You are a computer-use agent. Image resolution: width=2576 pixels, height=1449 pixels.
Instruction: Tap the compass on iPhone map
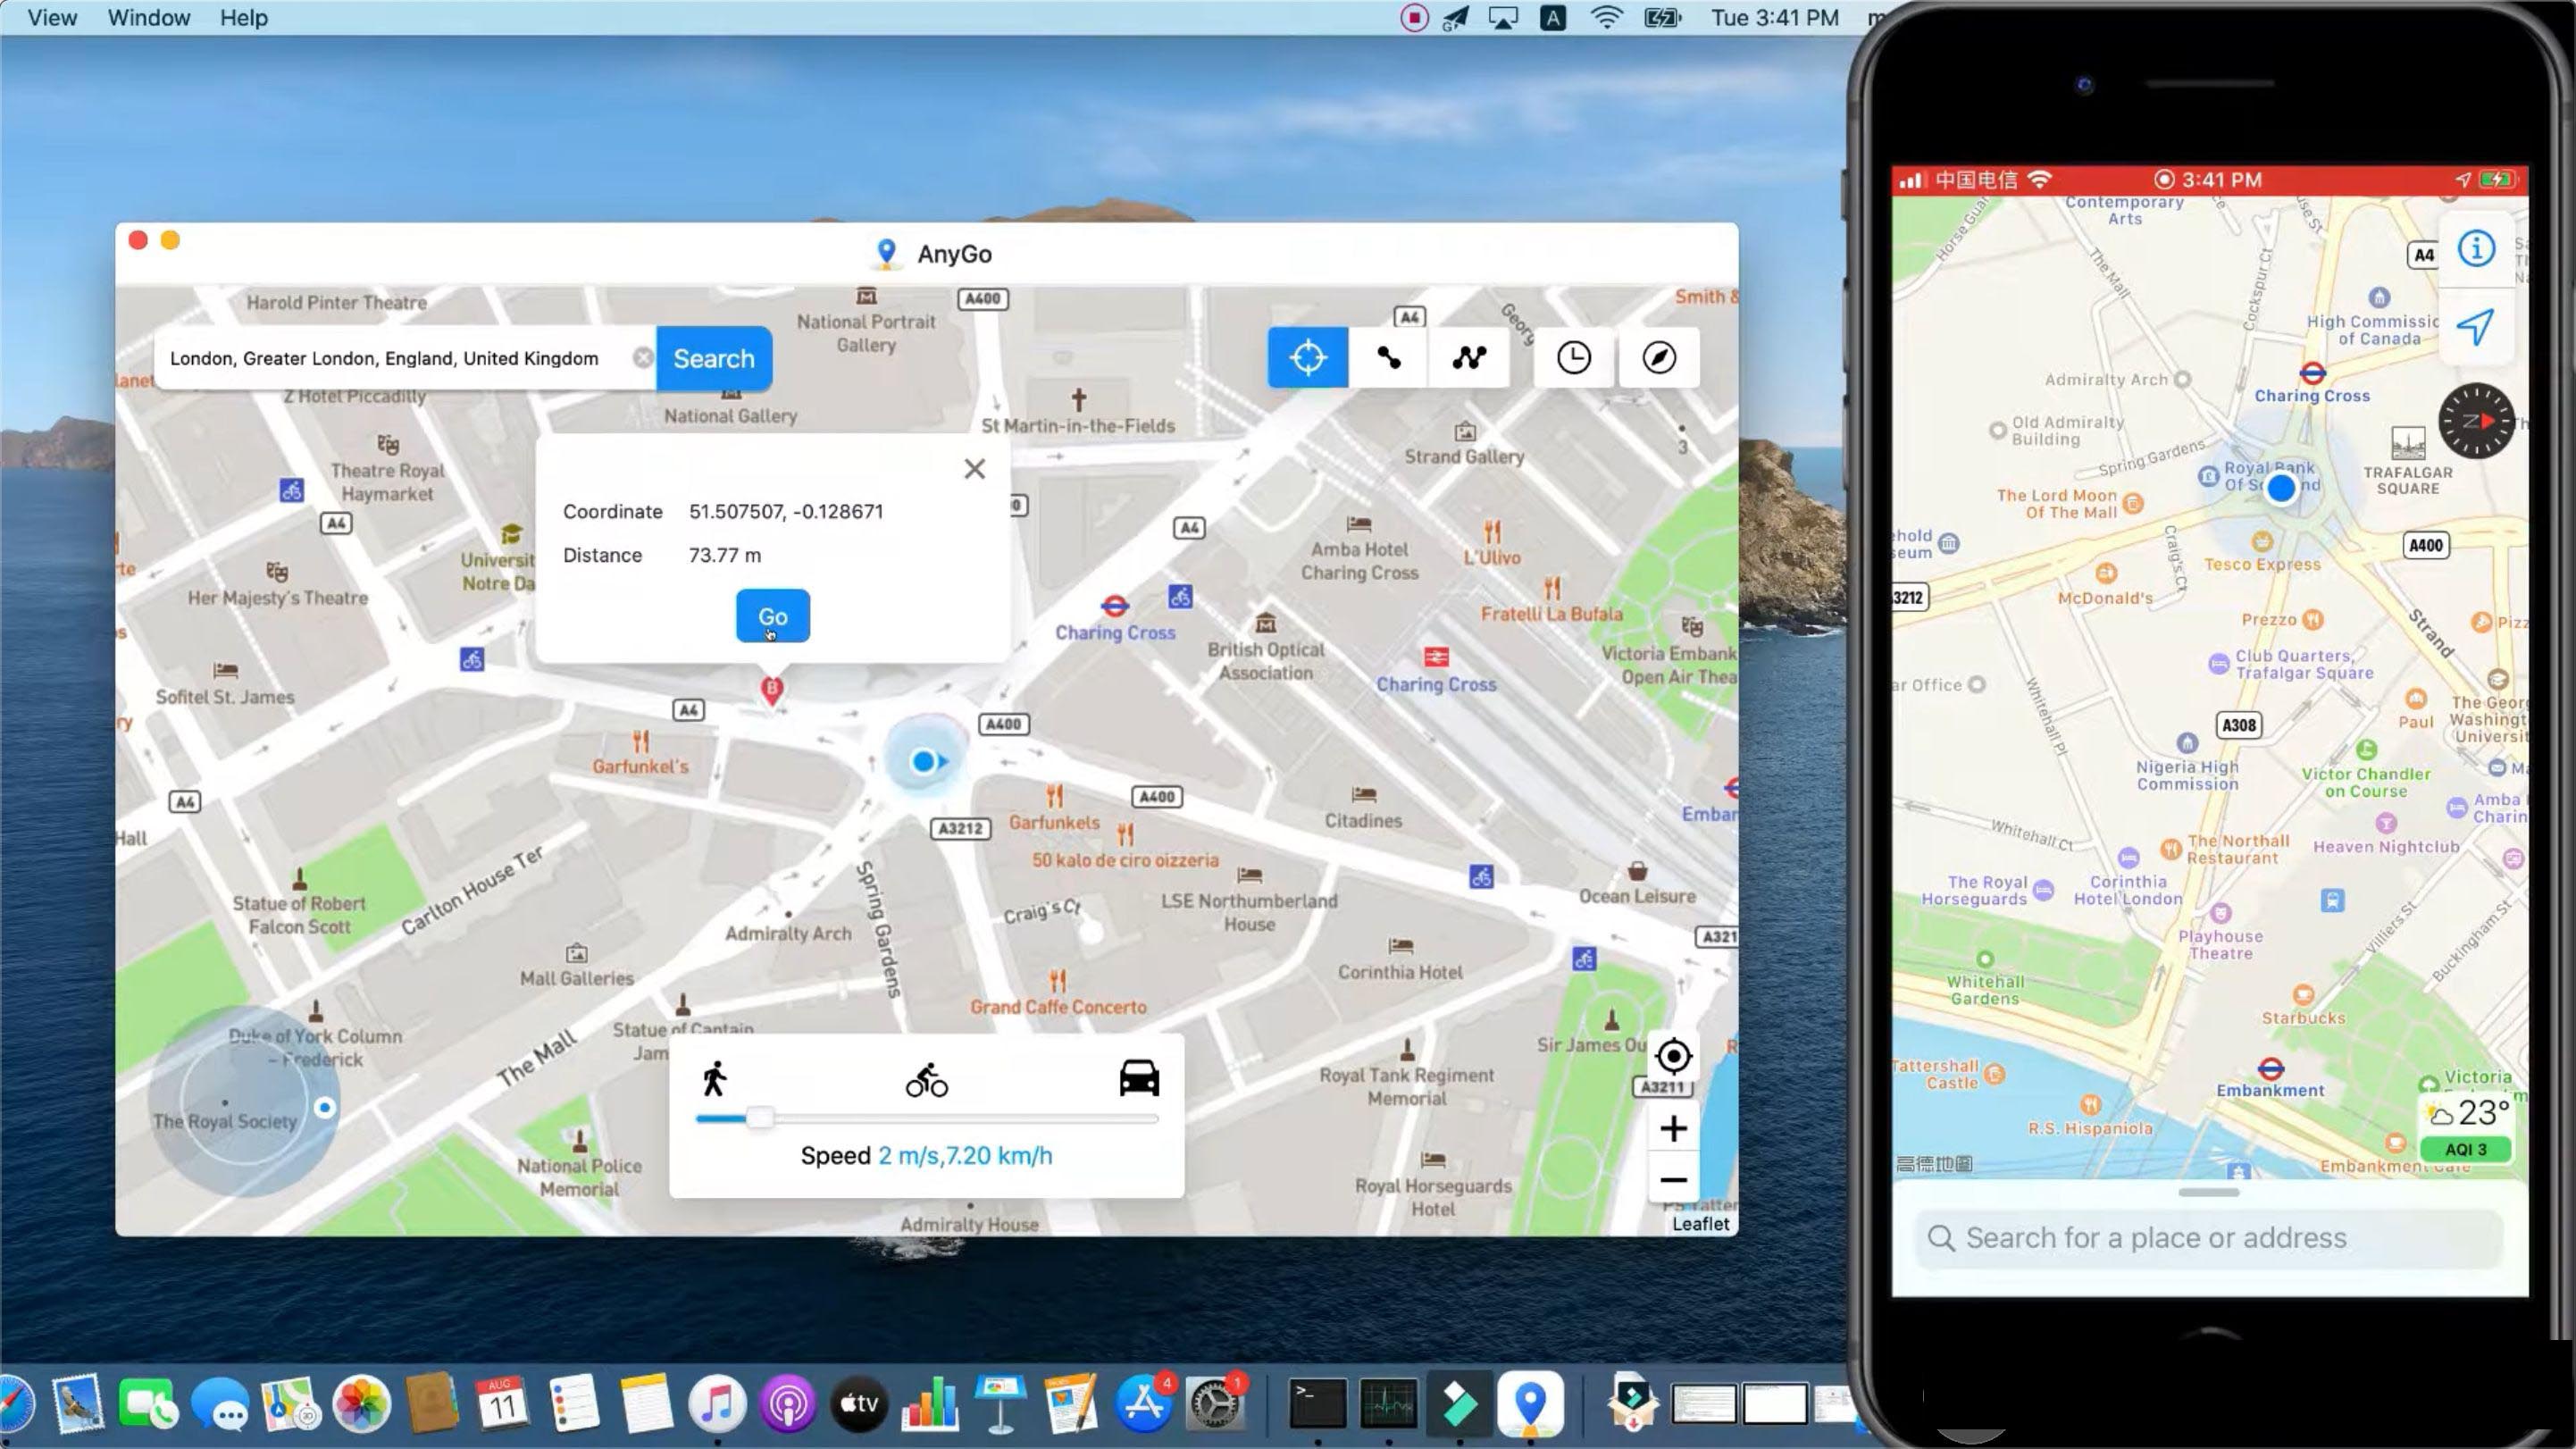2476,421
